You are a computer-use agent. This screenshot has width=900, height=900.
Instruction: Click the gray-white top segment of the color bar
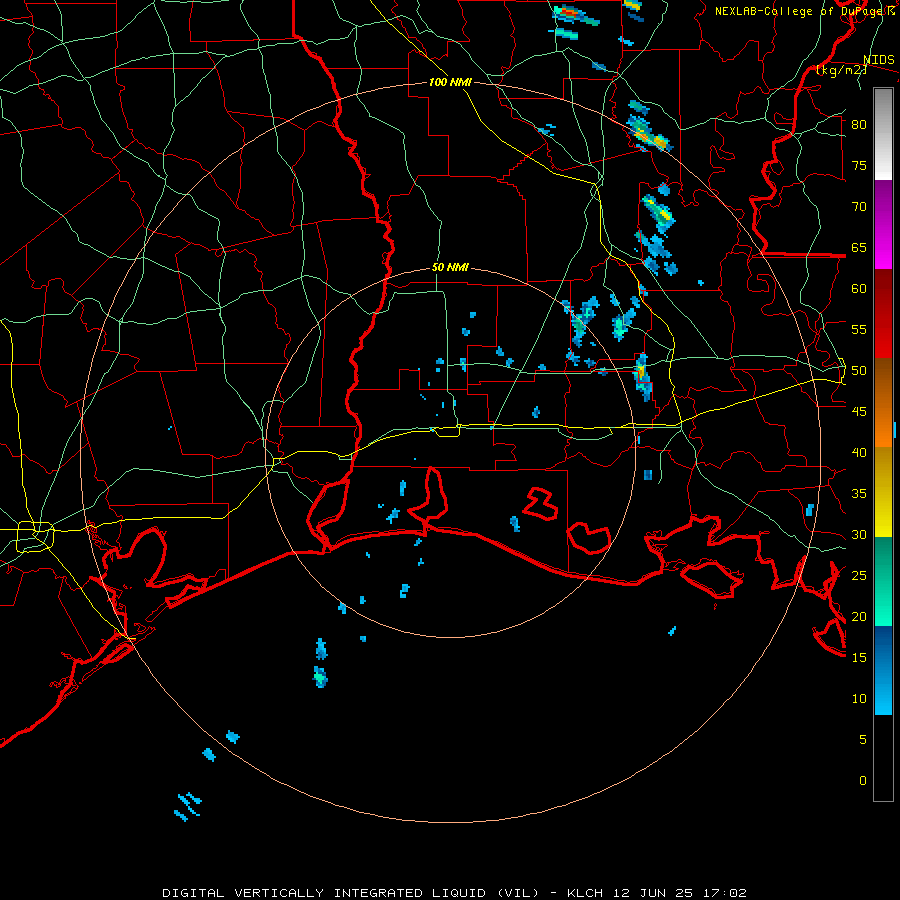click(883, 134)
